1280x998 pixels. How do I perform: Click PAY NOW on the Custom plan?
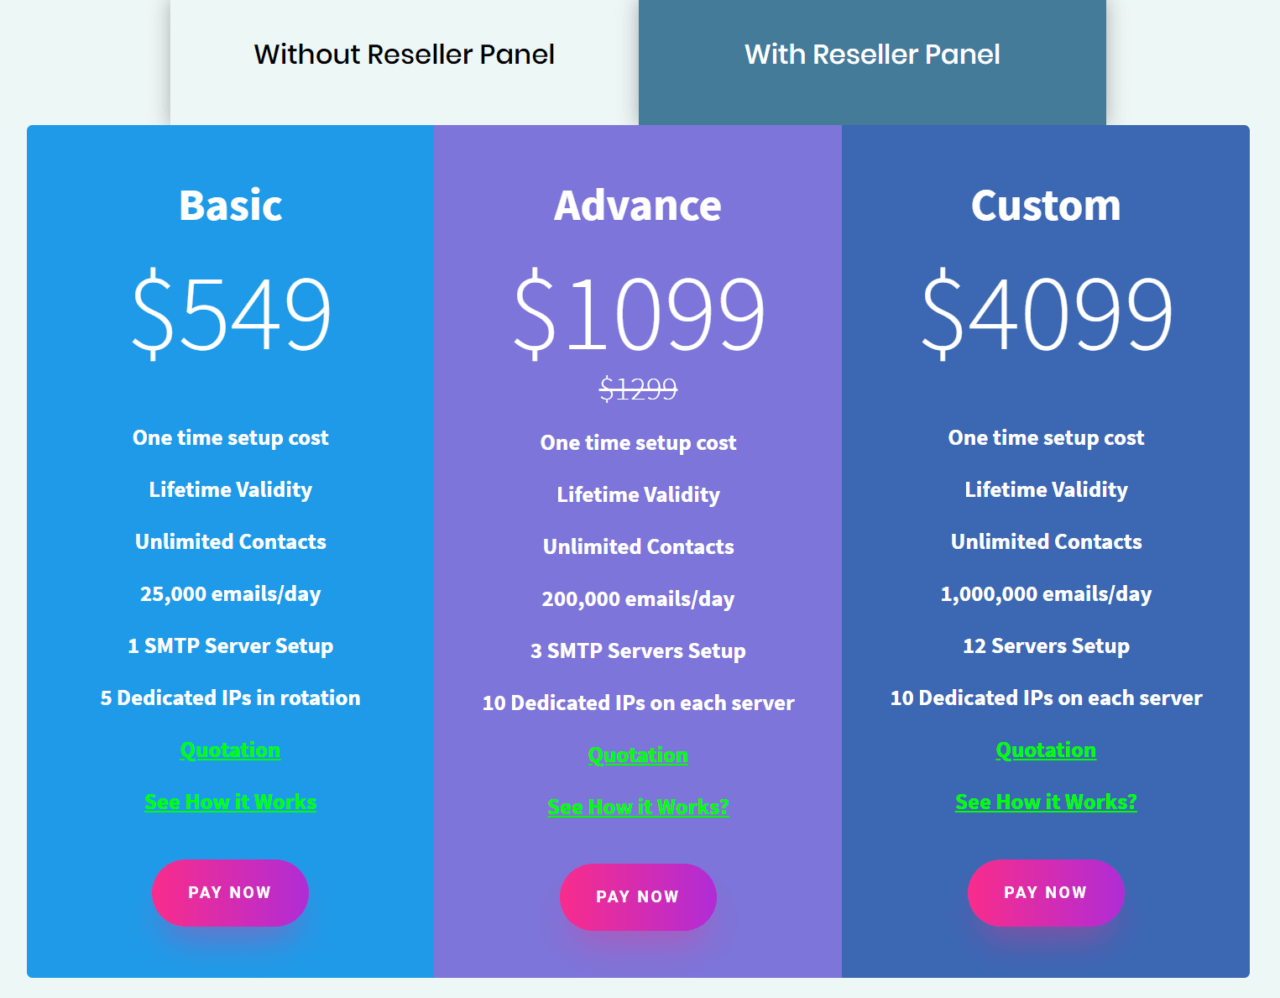1046,892
